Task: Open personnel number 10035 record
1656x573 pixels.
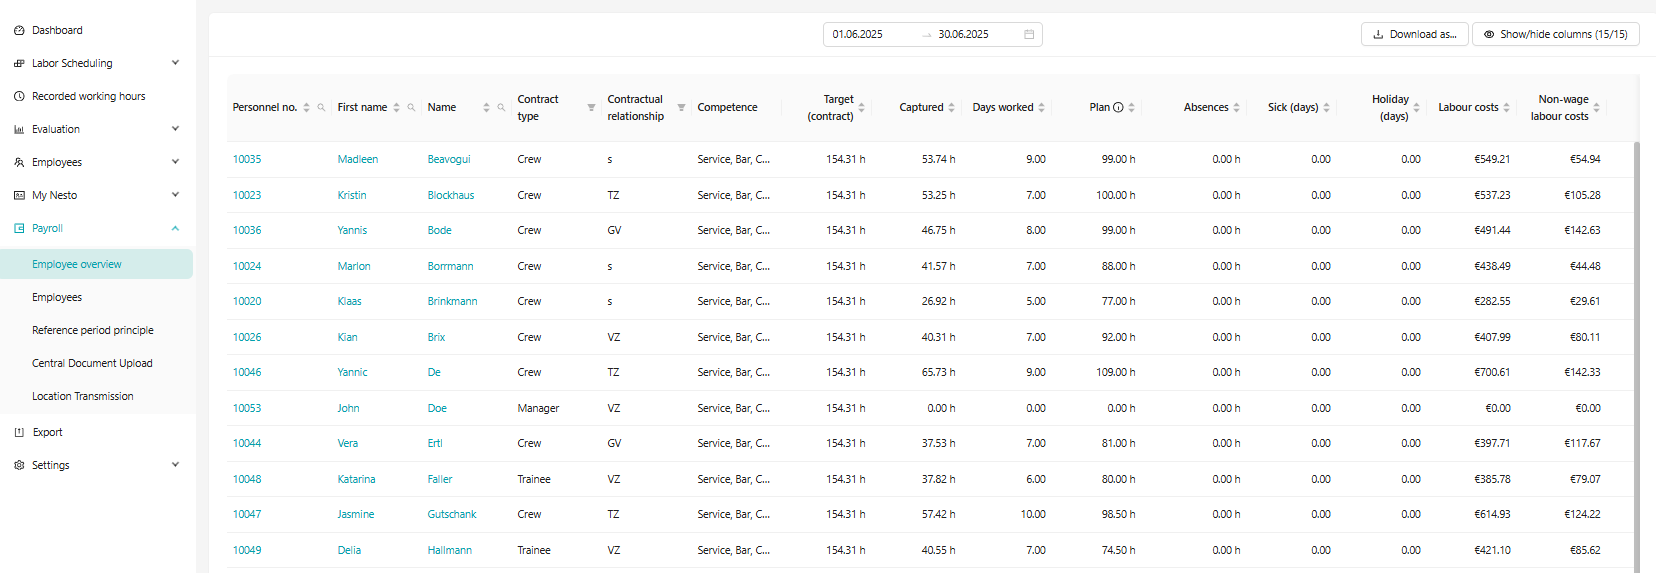Action: click(247, 160)
